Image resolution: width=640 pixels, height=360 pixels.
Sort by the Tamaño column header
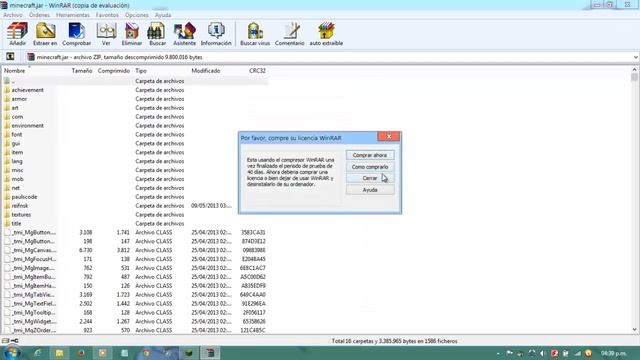82,71
